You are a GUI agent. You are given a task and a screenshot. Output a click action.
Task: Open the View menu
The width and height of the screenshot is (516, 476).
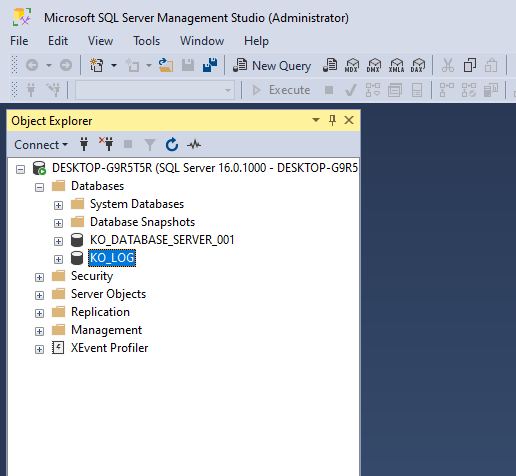pos(100,41)
